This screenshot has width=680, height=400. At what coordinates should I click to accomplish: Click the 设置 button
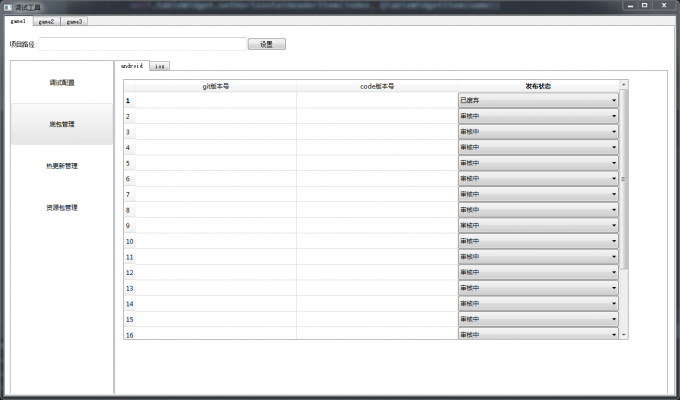click(267, 44)
